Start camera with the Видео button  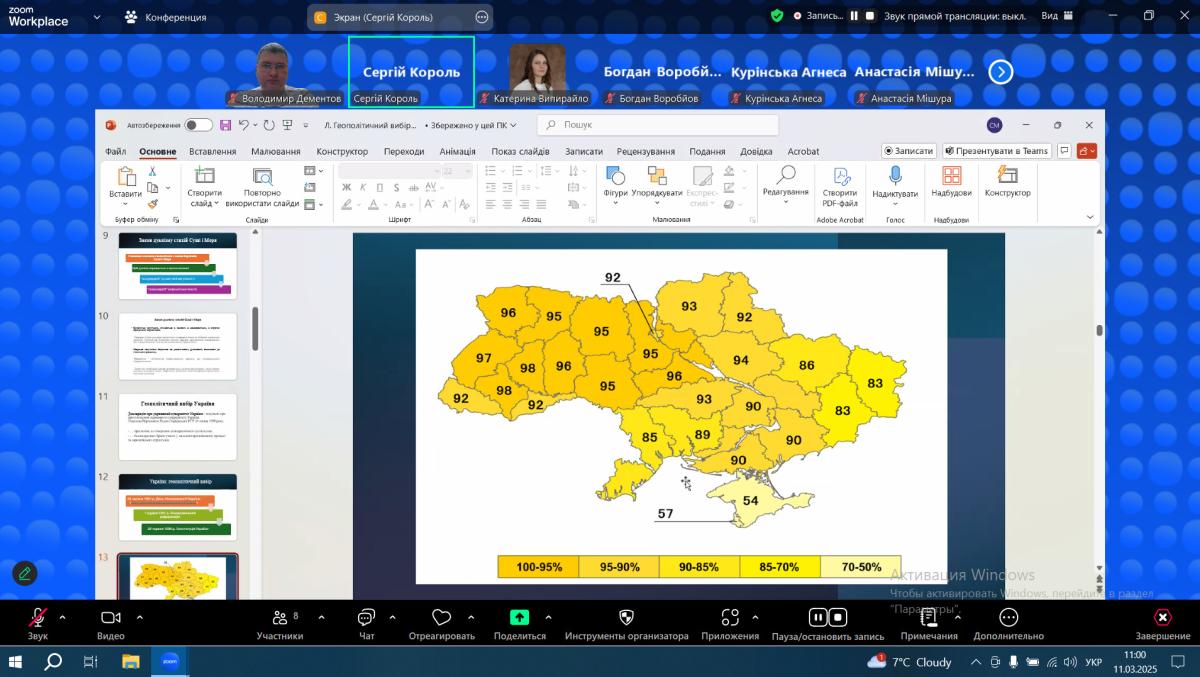[x=110, y=618]
